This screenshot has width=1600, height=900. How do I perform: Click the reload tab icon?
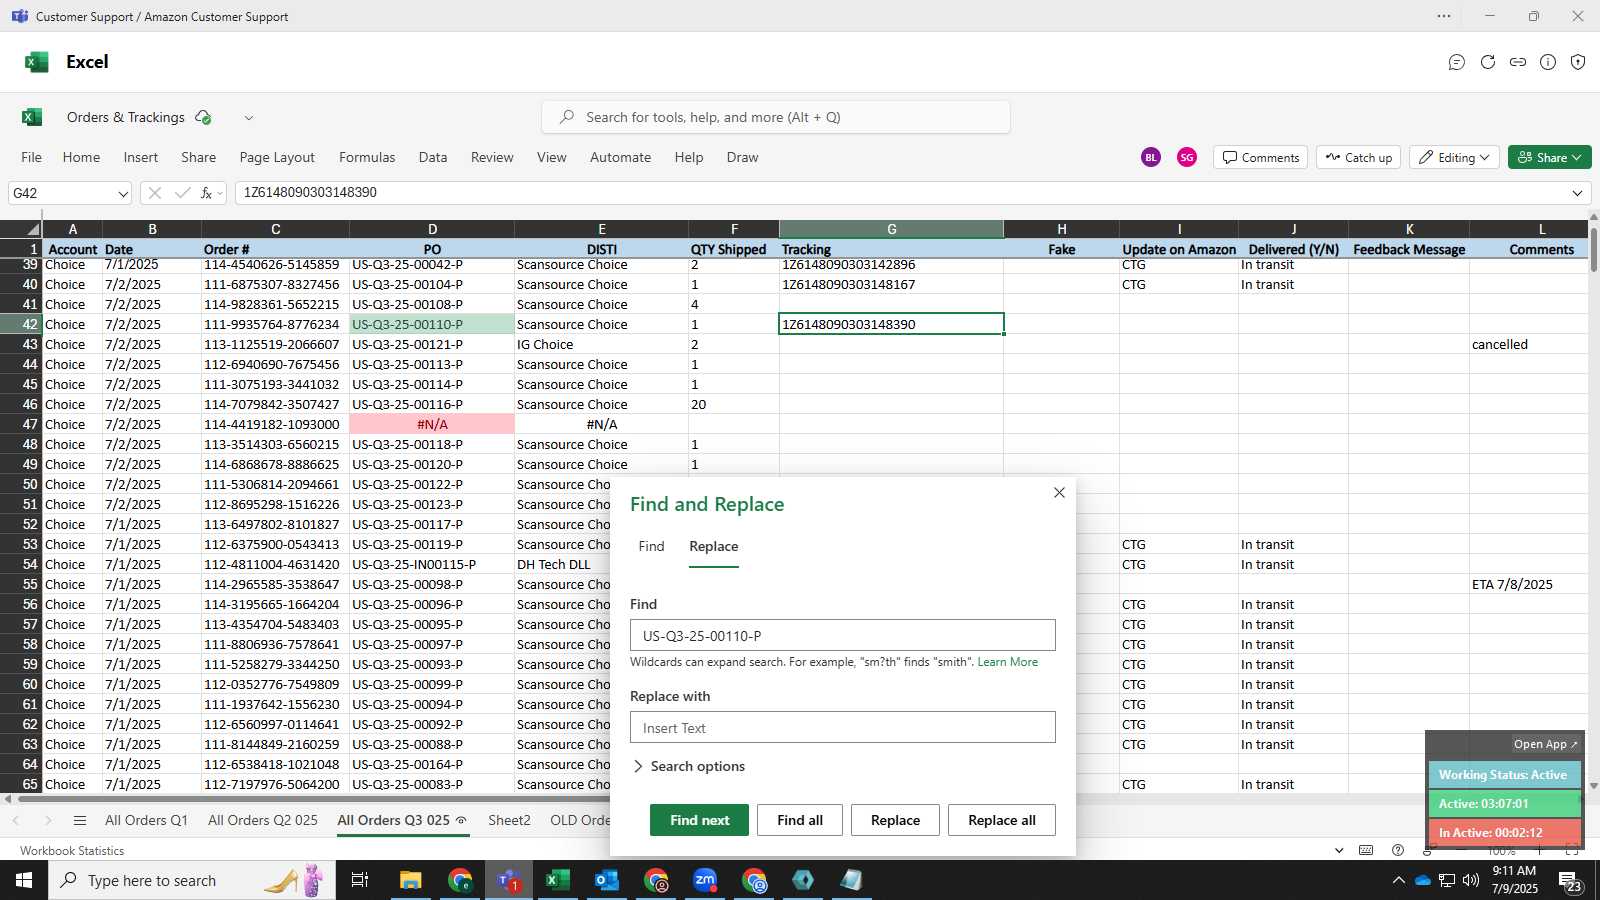1488,62
